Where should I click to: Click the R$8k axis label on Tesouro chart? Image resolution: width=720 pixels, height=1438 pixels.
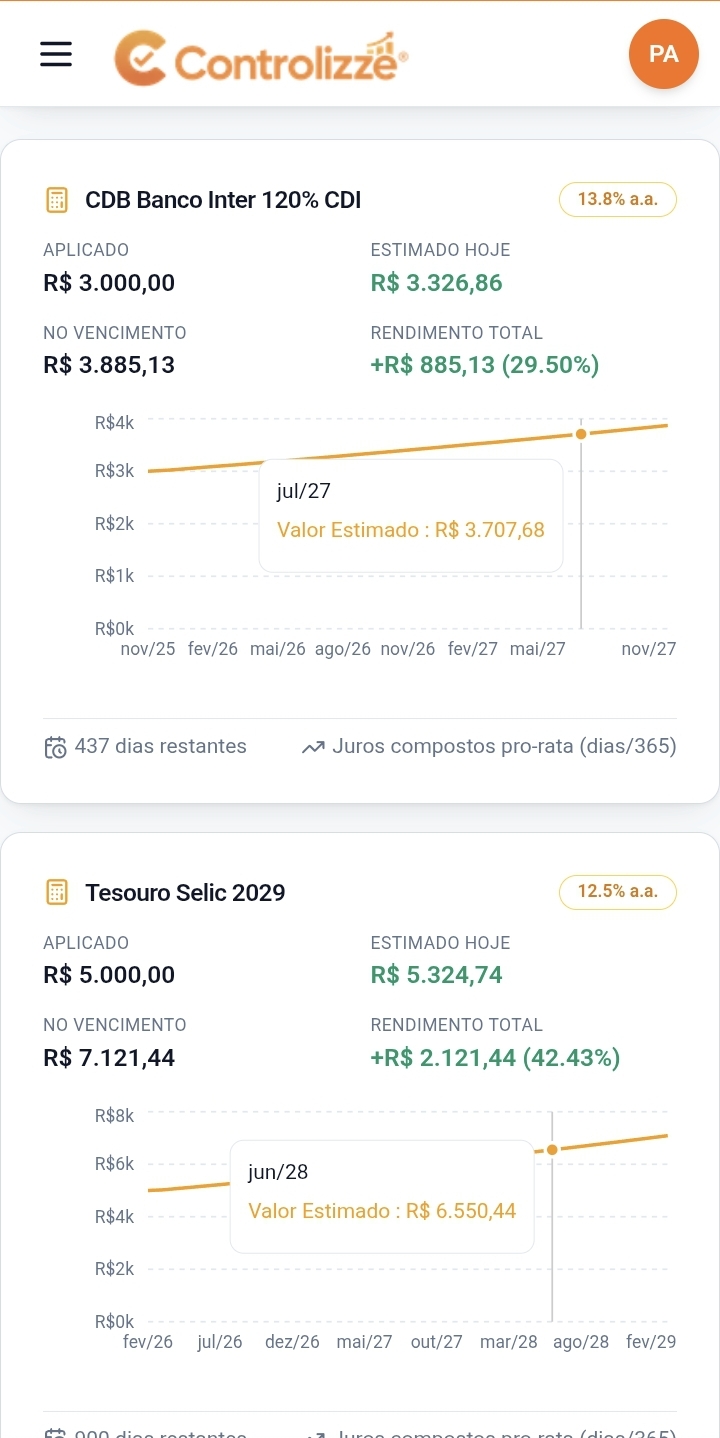(x=114, y=1116)
